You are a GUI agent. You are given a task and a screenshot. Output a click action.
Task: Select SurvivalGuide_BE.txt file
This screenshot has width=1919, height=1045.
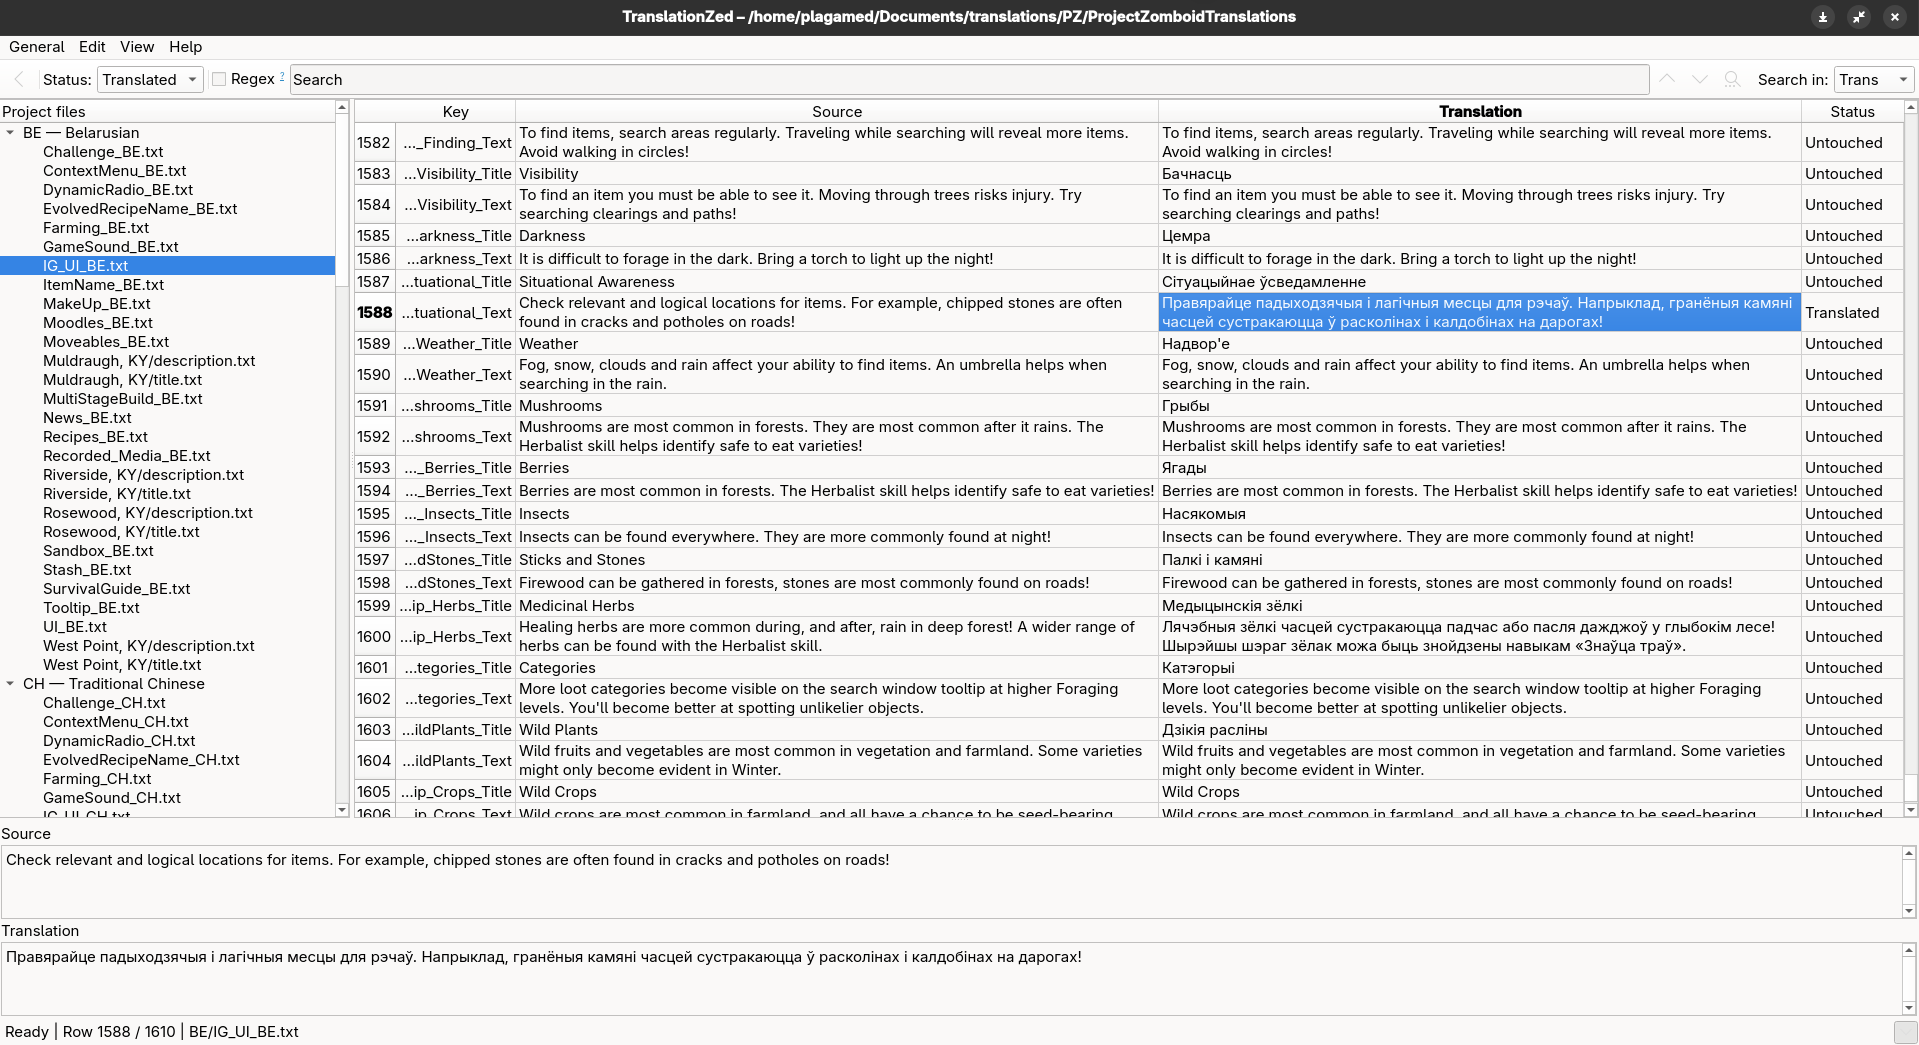coord(116,589)
